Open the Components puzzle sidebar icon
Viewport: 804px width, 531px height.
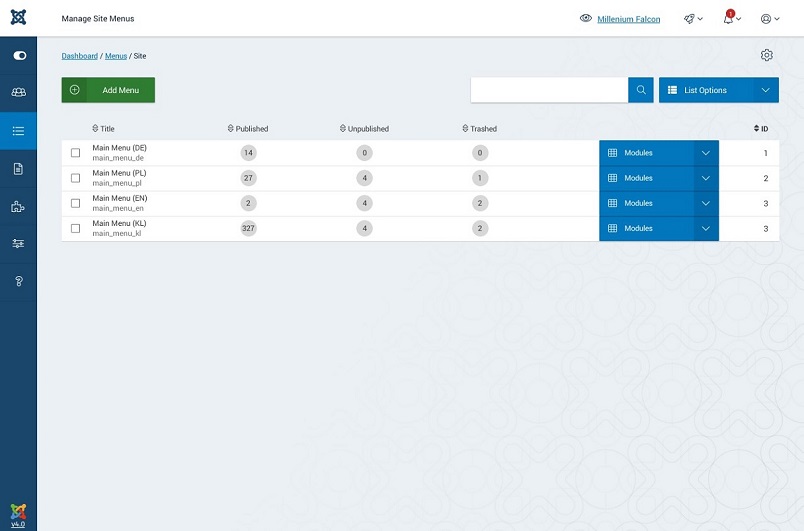click(x=18, y=207)
